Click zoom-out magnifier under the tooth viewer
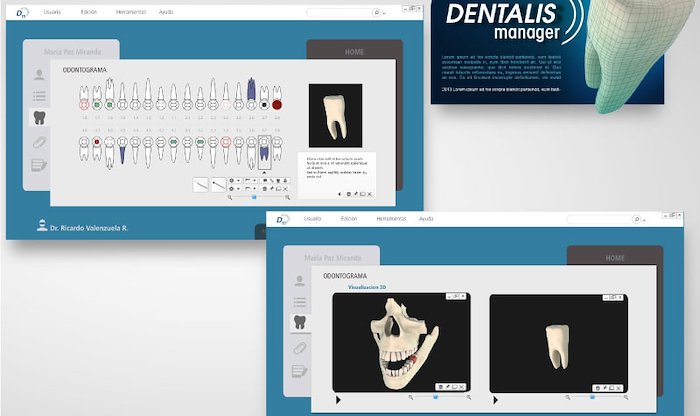 [x=568, y=397]
